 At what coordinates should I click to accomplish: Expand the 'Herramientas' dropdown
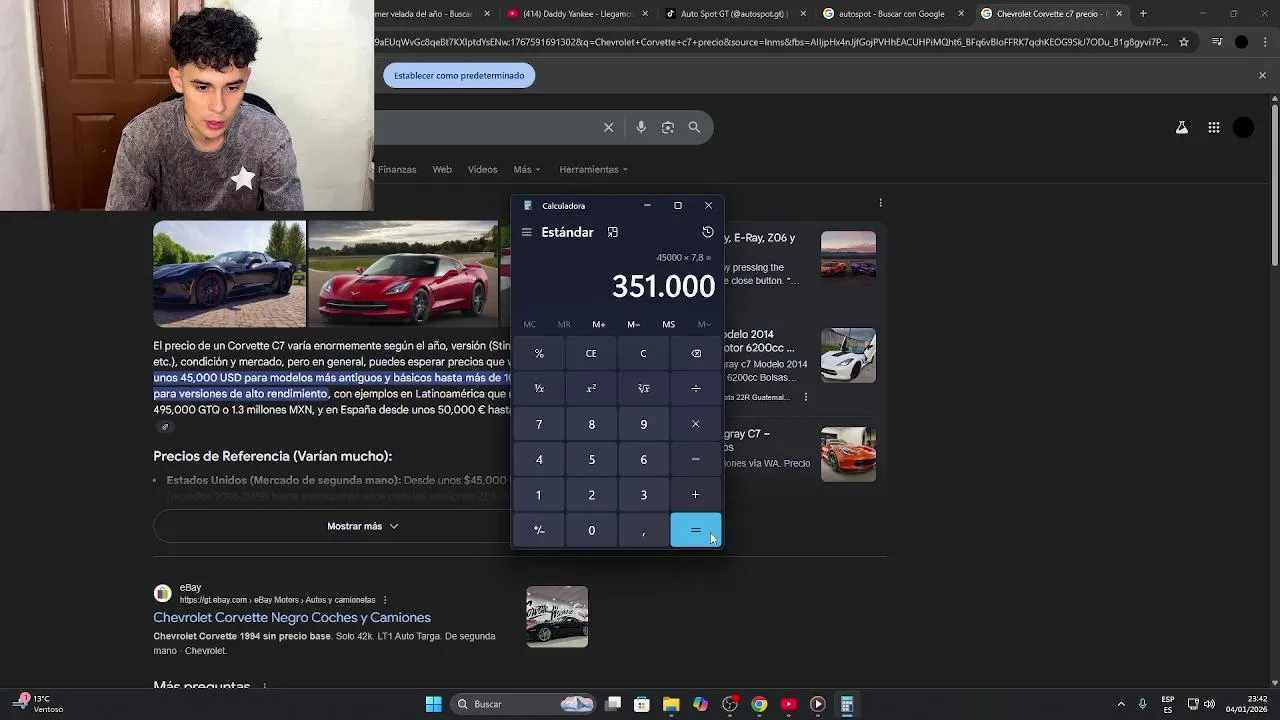click(594, 169)
